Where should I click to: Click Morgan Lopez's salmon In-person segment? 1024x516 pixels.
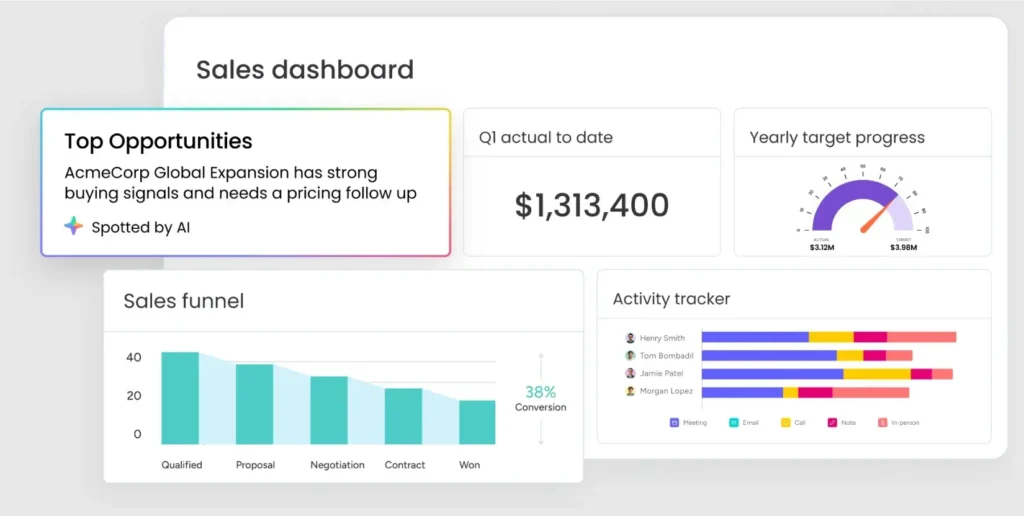coord(871,392)
